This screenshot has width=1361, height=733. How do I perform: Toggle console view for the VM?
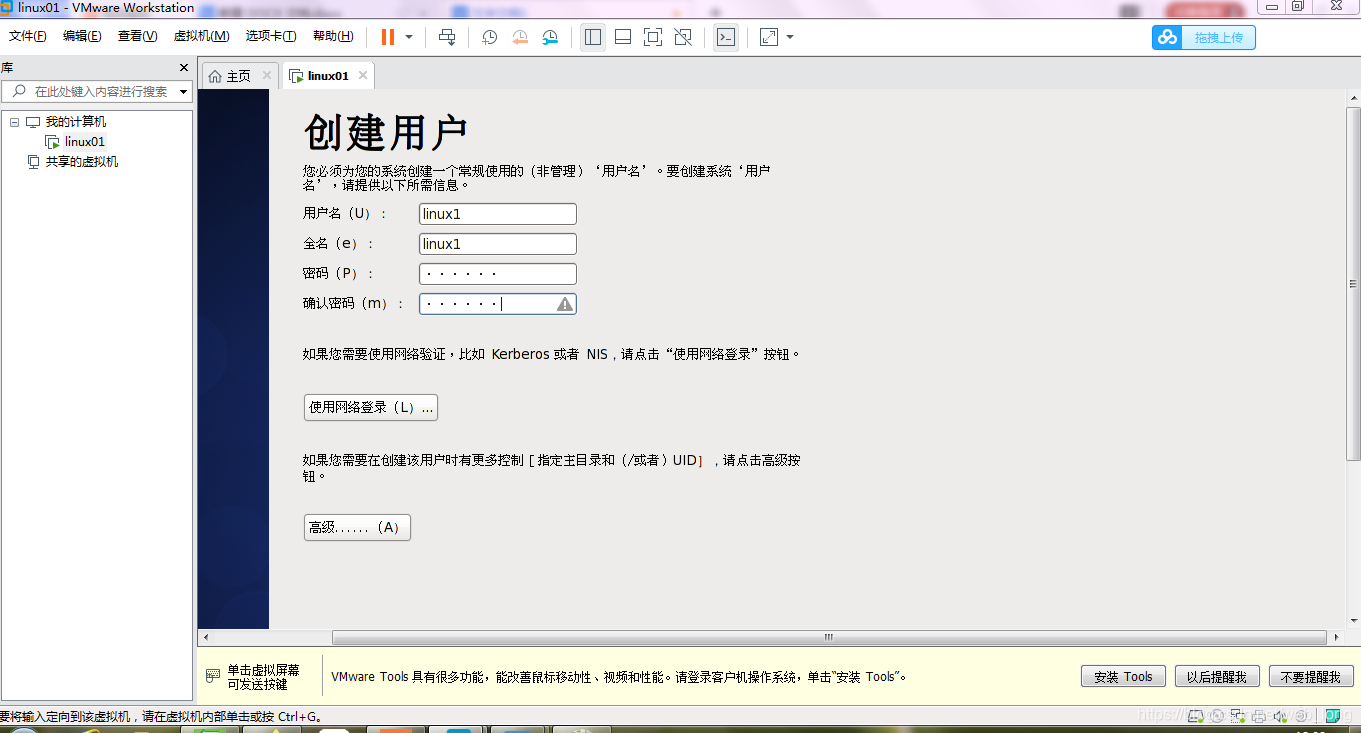coord(726,36)
